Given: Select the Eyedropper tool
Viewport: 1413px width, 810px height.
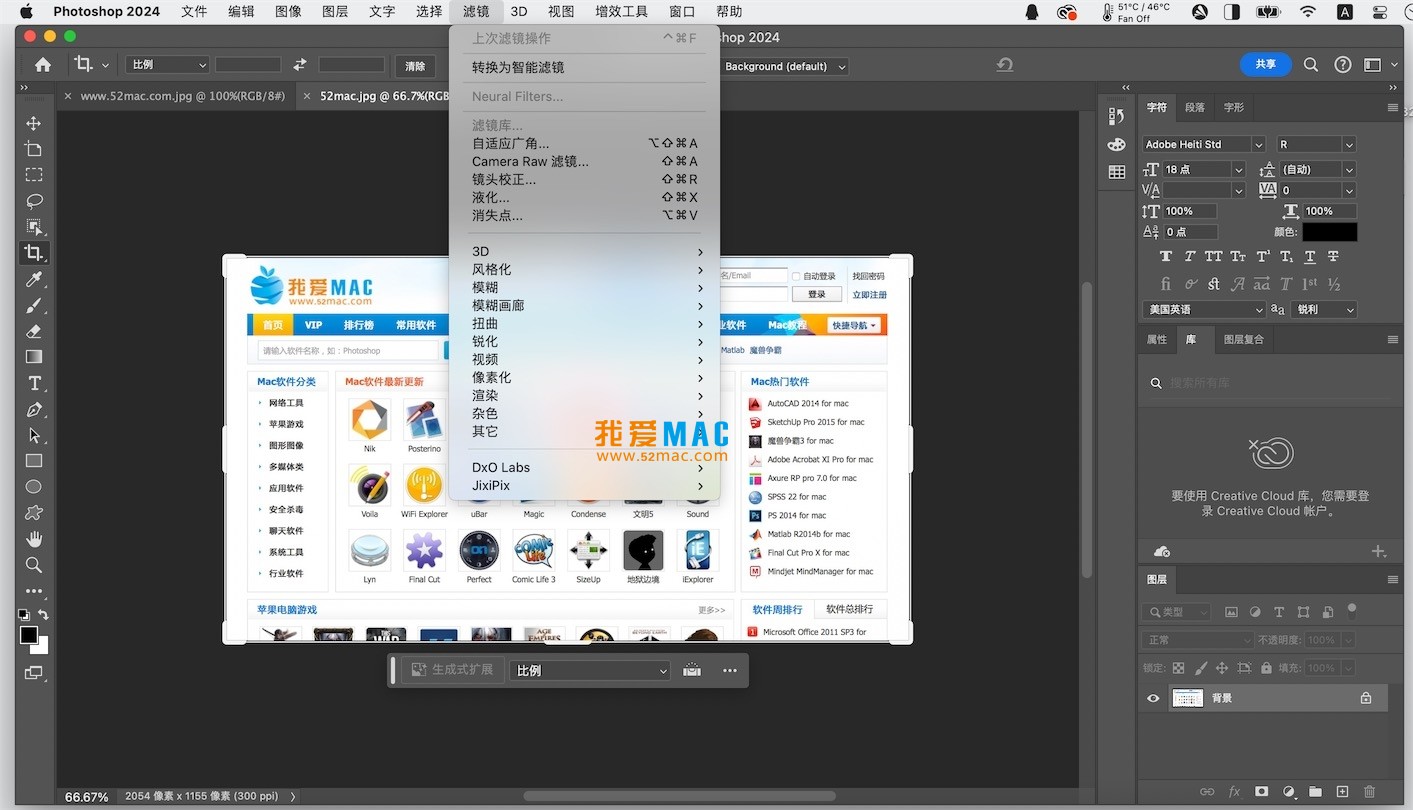Looking at the screenshot, I should [x=33, y=279].
